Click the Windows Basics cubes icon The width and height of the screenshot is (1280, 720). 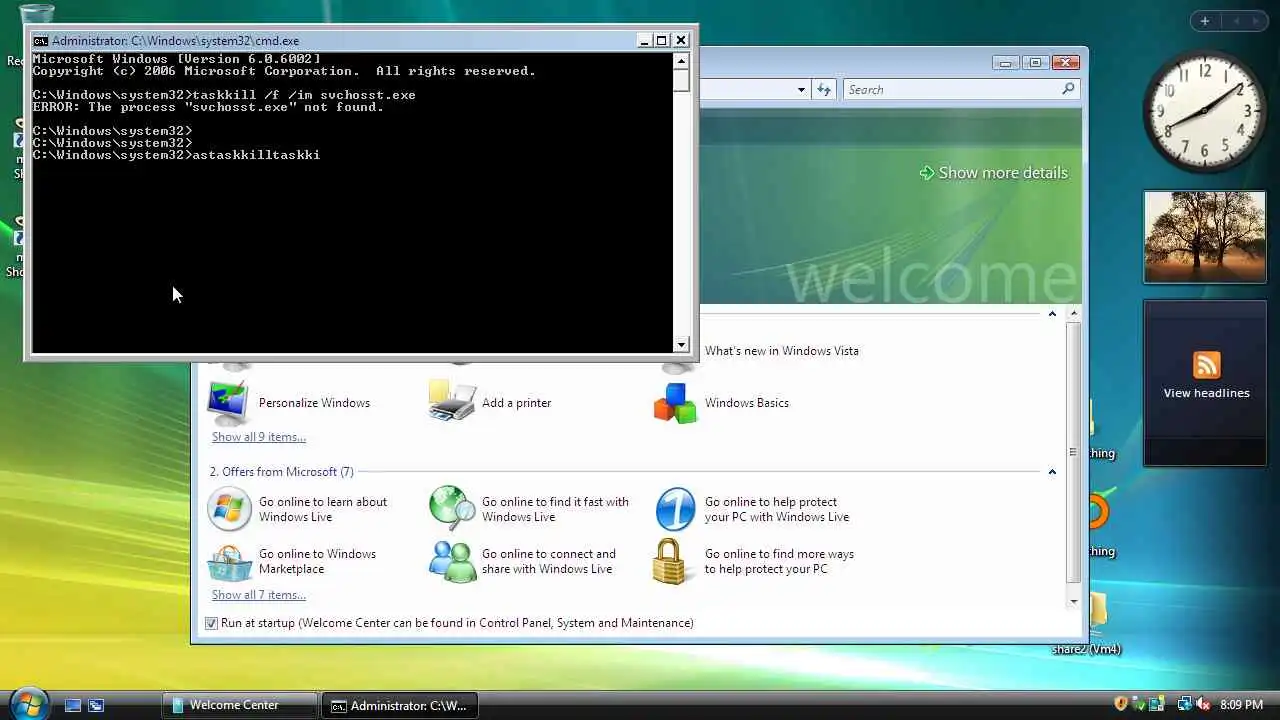(x=675, y=402)
